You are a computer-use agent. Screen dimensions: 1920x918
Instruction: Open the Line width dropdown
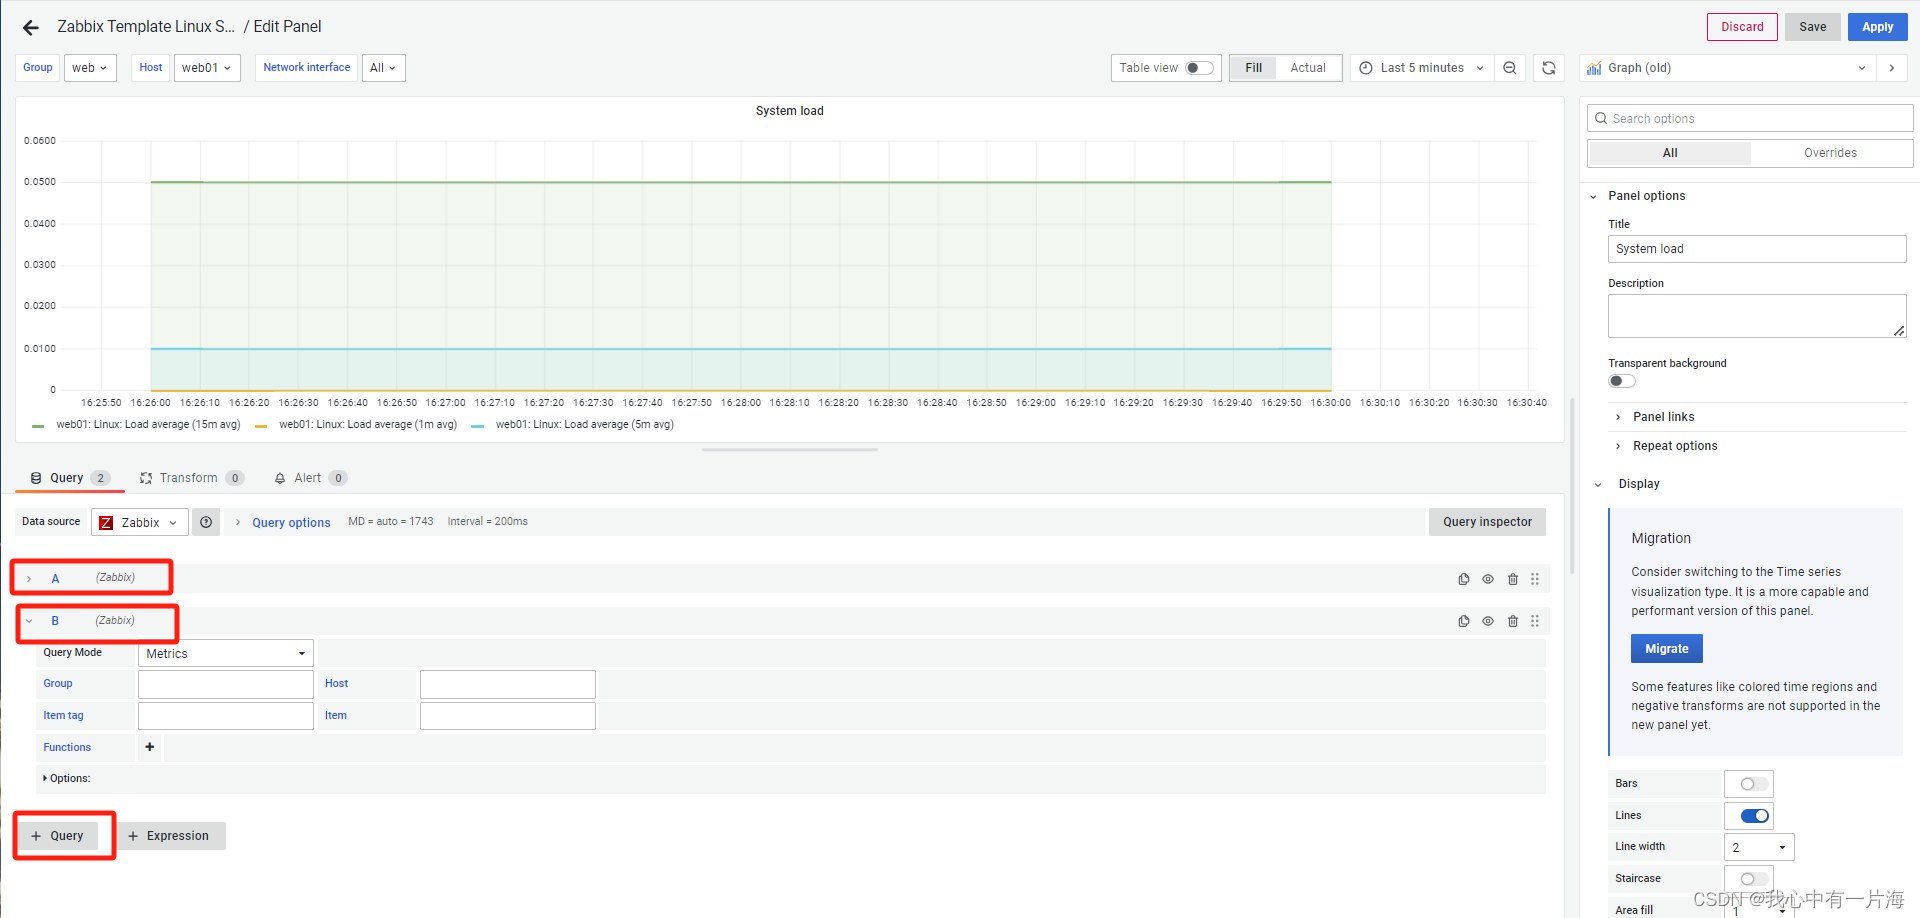tap(1759, 847)
